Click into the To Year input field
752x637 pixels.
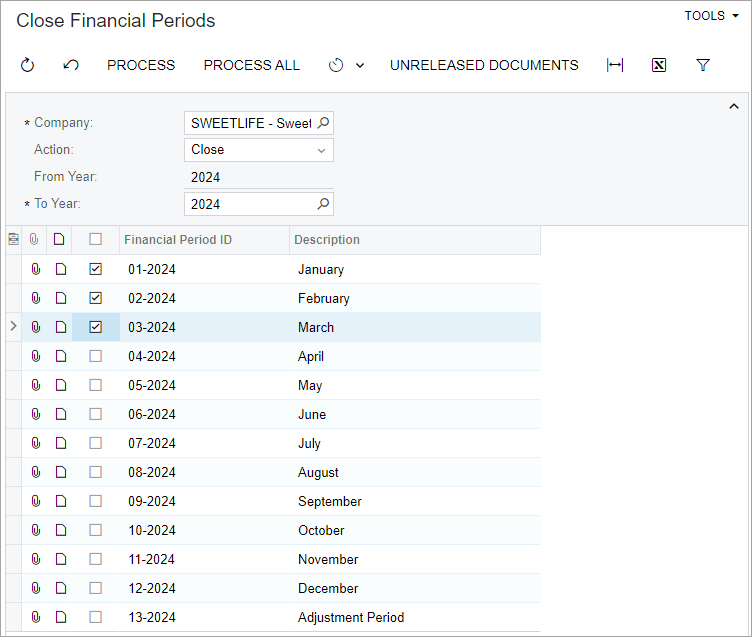coord(250,204)
